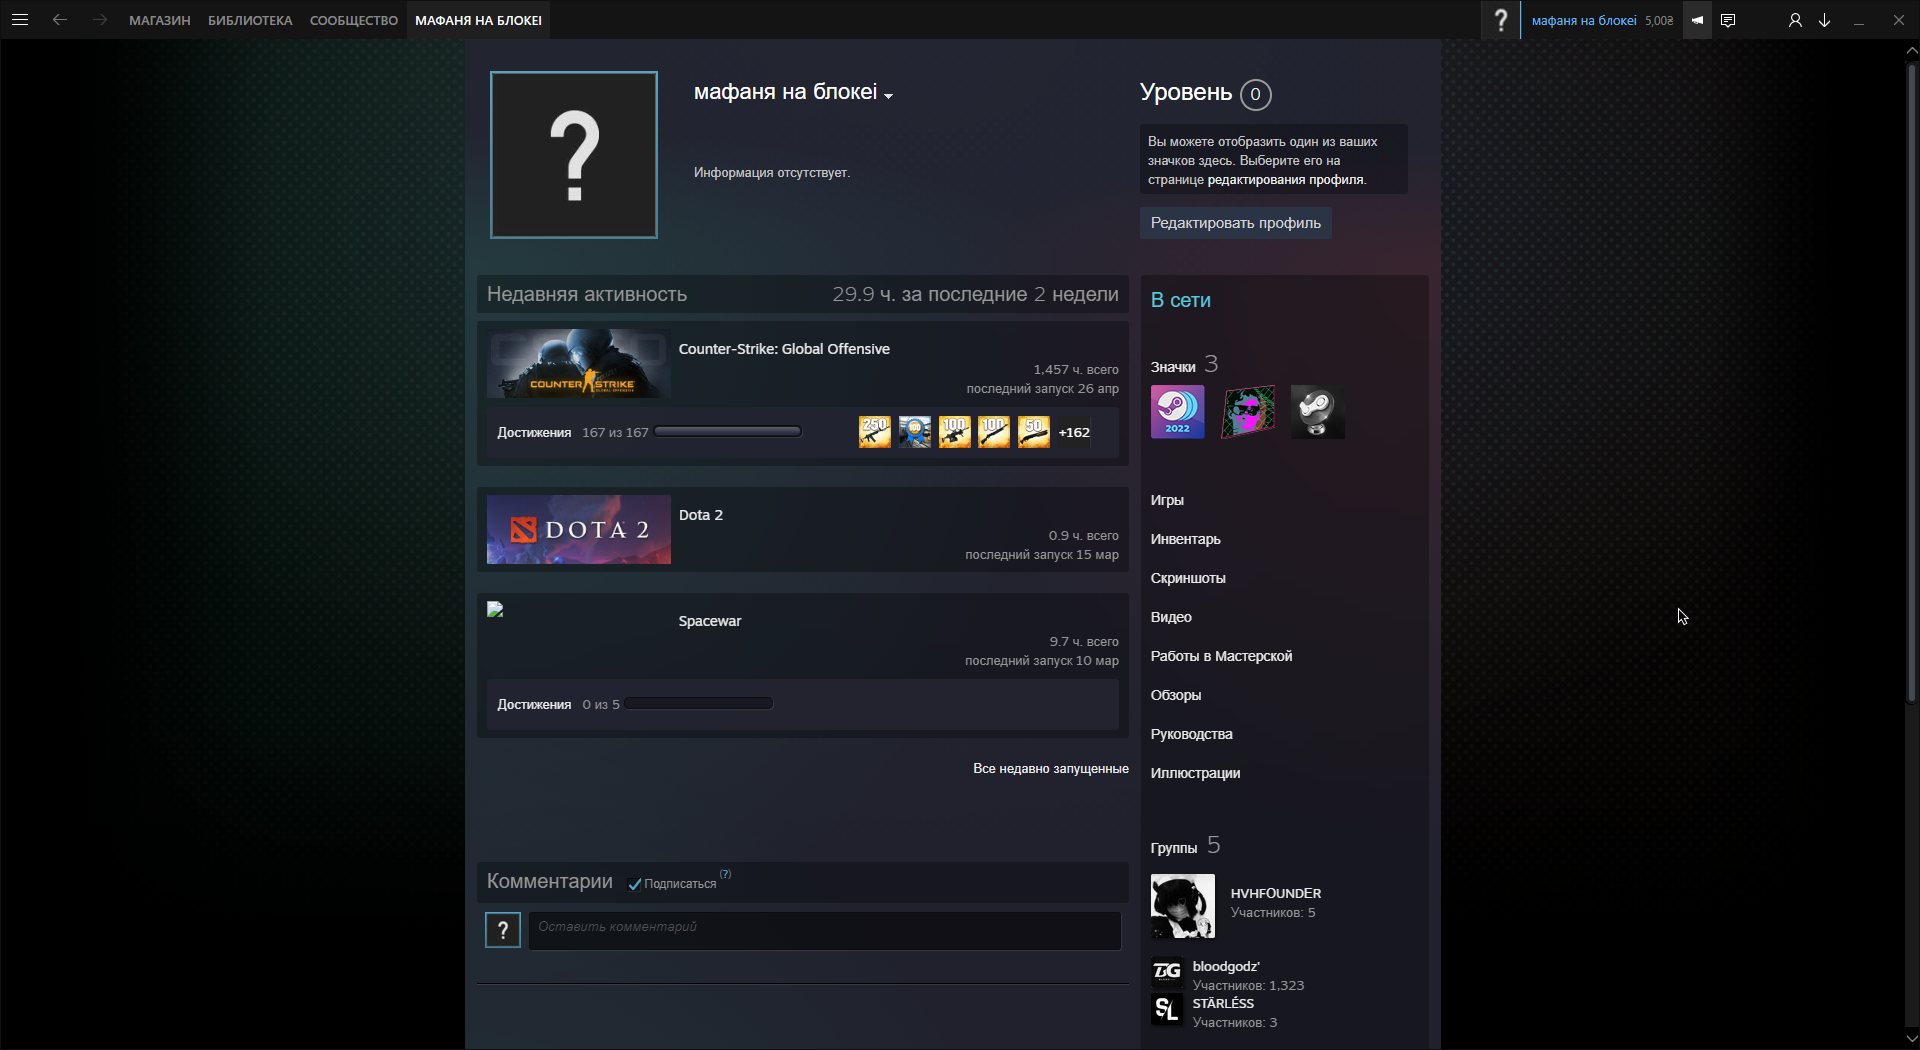Viewport: 1920px width, 1050px height.
Task: Click the Steam 2022 badge
Action: 1177,412
